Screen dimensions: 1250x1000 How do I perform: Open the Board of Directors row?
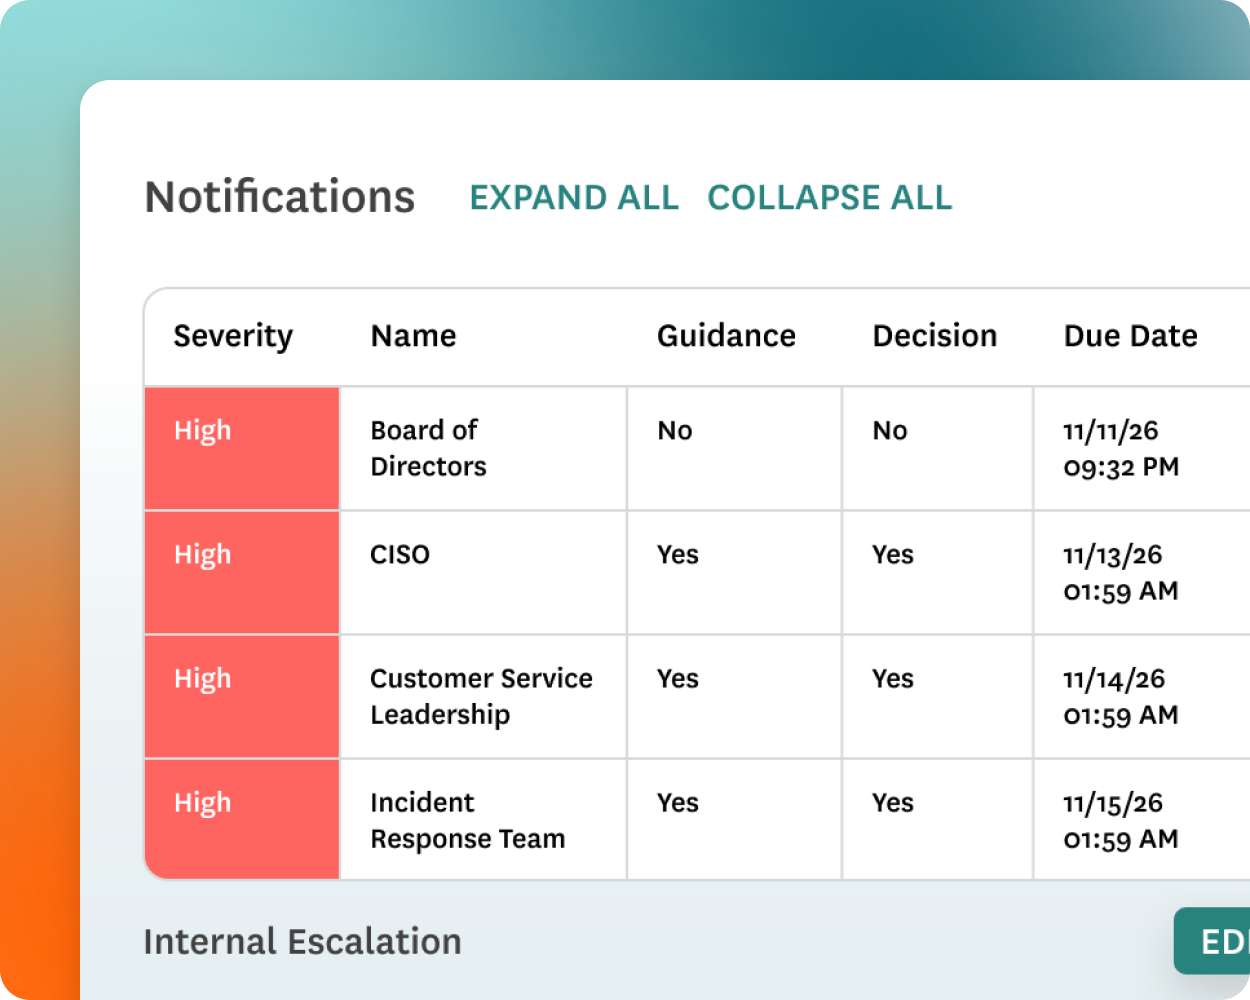click(428, 448)
